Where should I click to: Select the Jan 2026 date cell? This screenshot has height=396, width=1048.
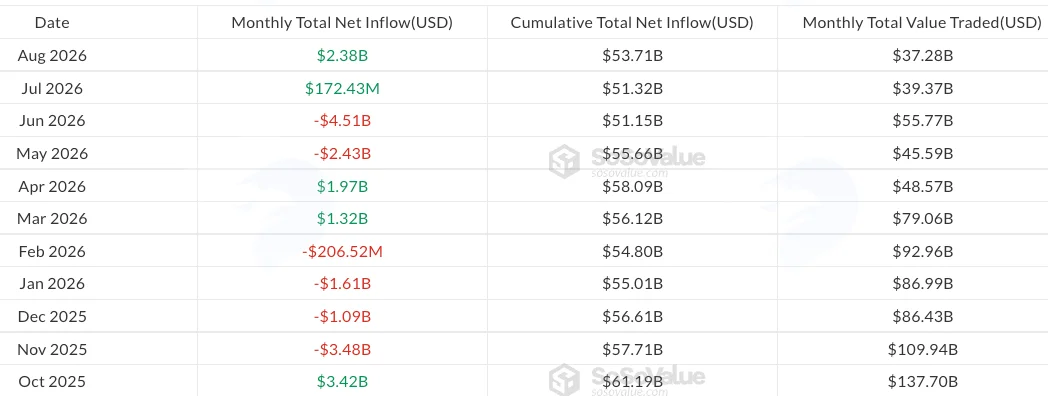click(x=52, y=284)
